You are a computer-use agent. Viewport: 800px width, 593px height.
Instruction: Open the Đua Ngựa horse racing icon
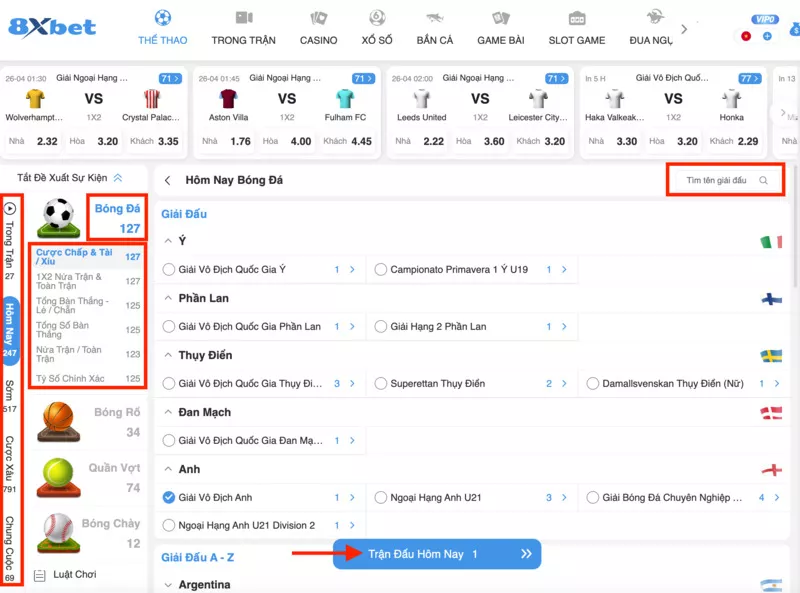pyautogui.click(x=655, y=17)
